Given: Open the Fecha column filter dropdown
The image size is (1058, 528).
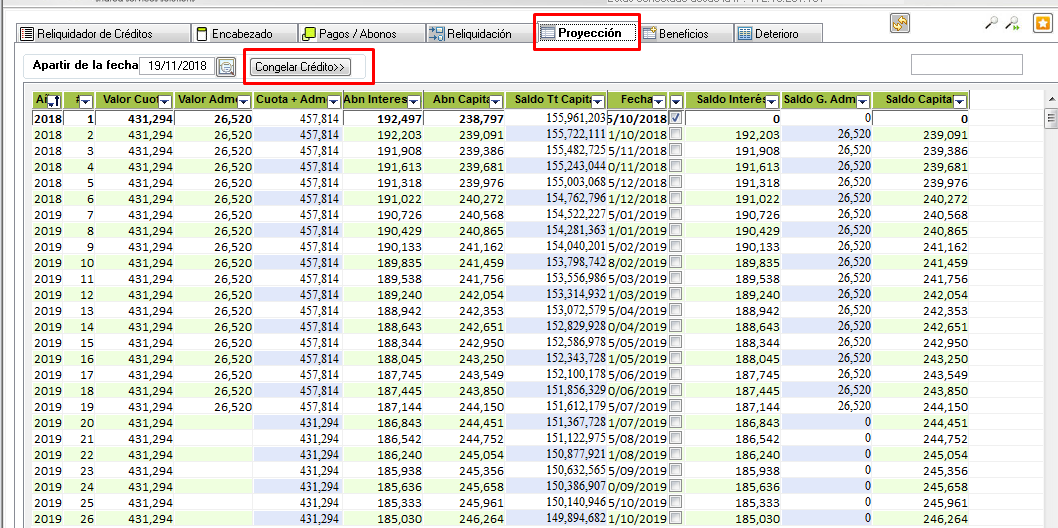Looking at the screenshot, I should [659, 101].
